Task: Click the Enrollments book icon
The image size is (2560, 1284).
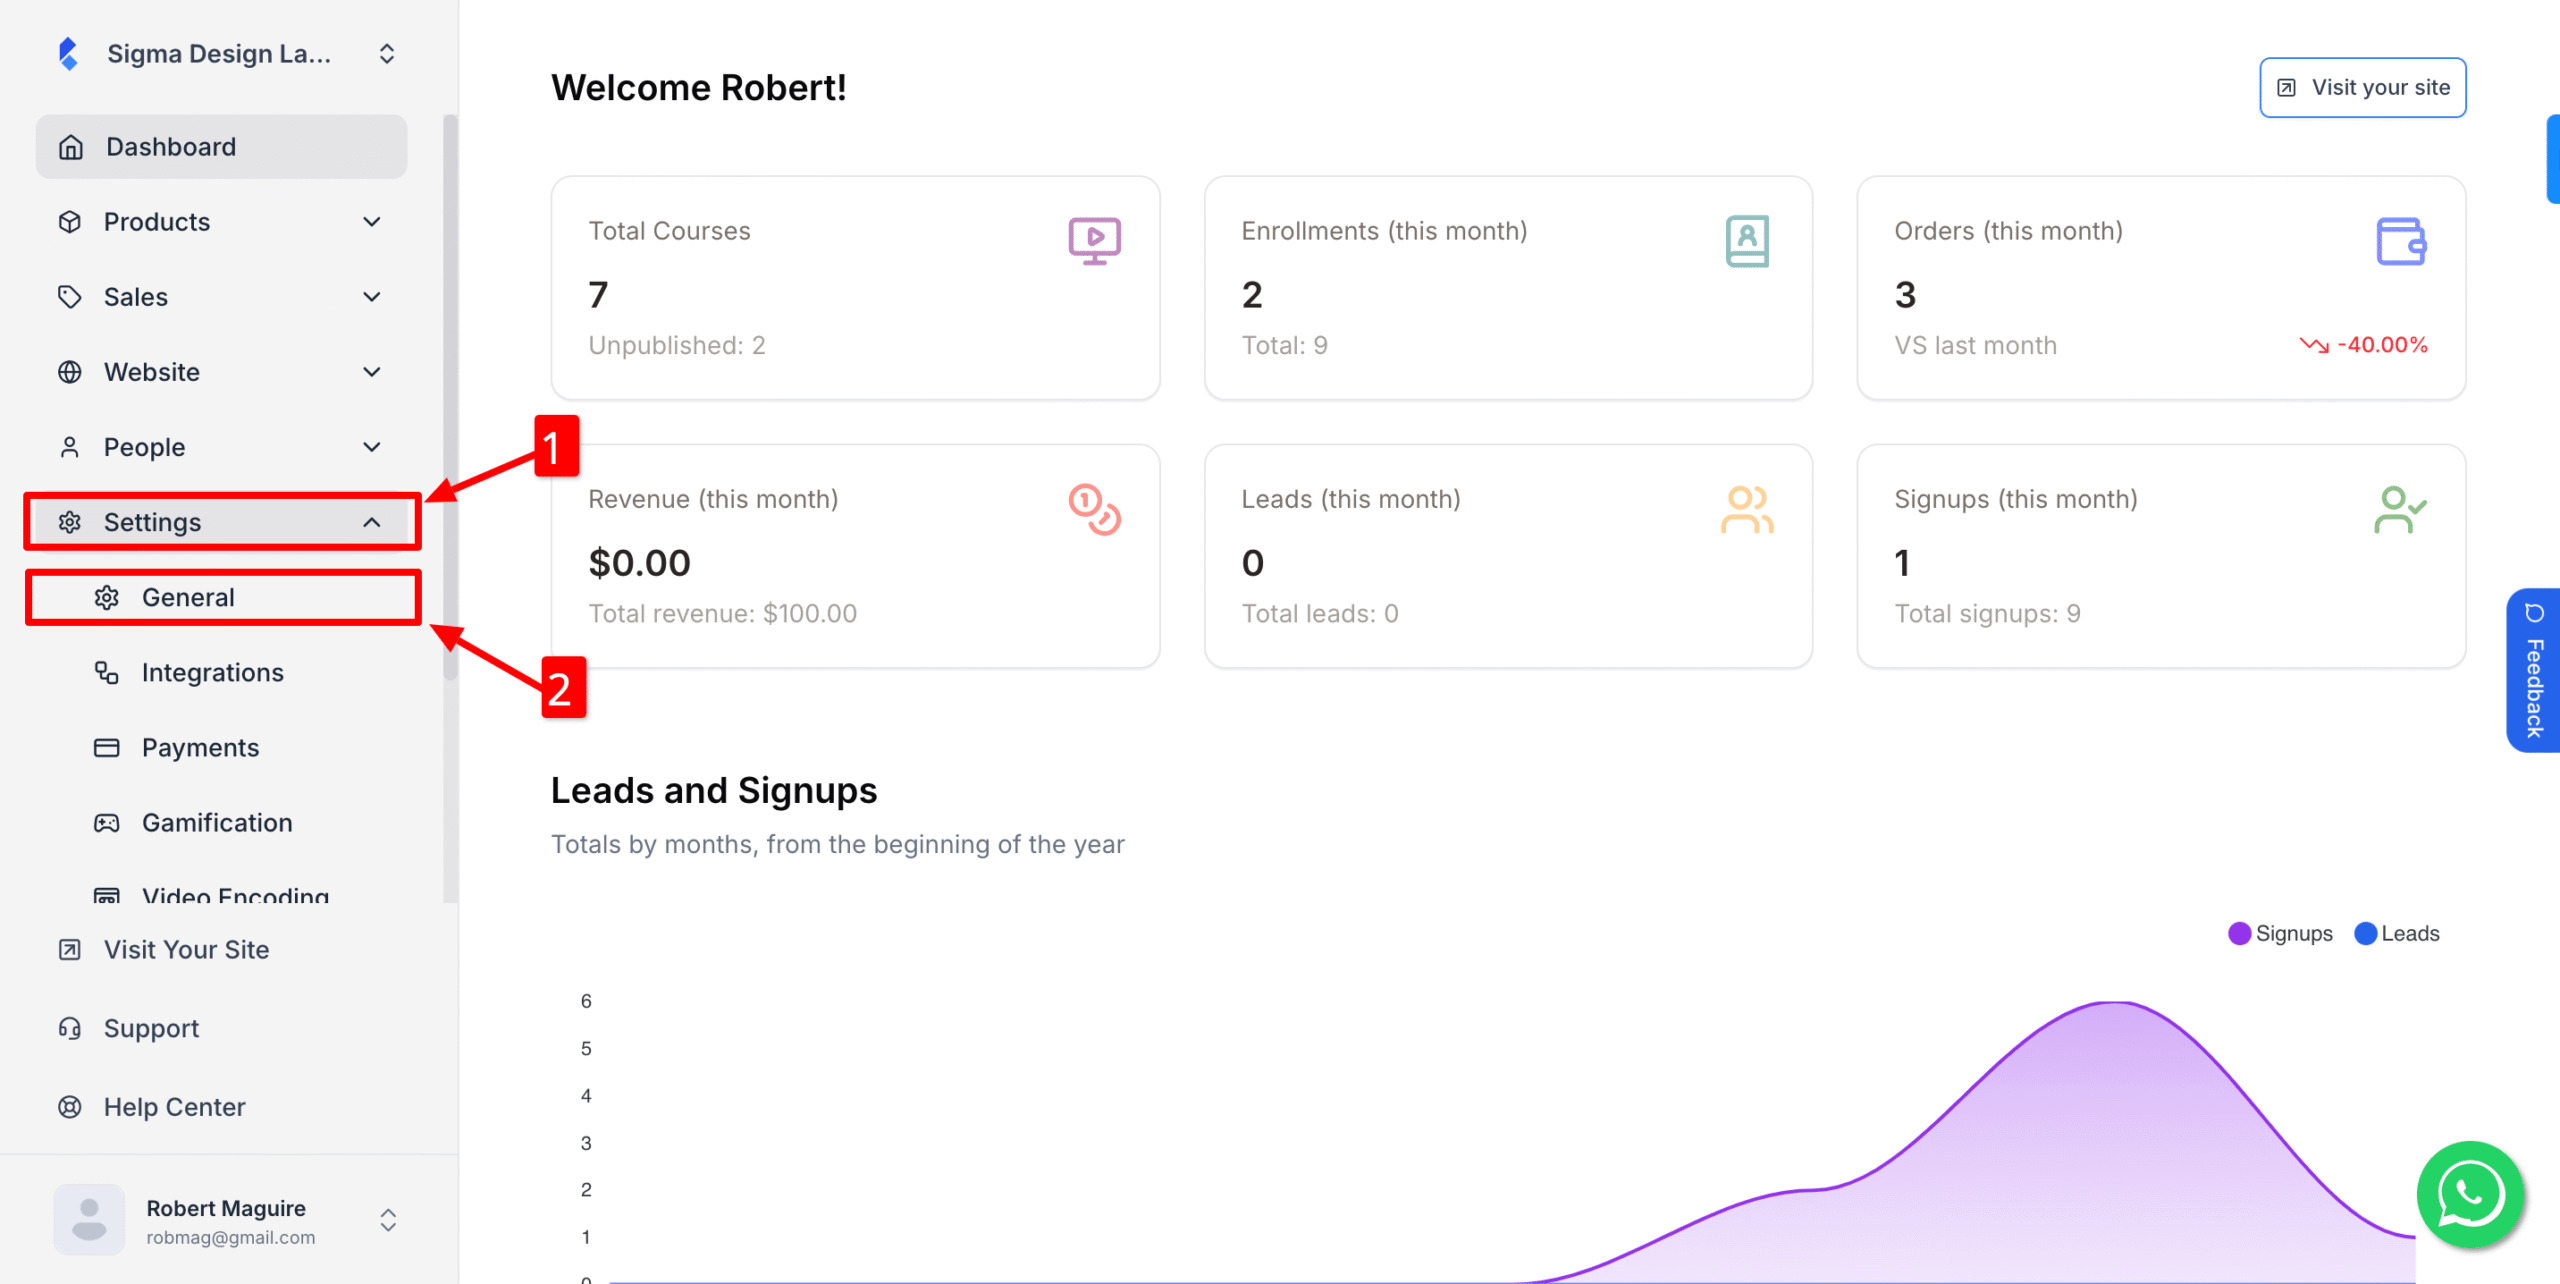Action: (1747, 241)
